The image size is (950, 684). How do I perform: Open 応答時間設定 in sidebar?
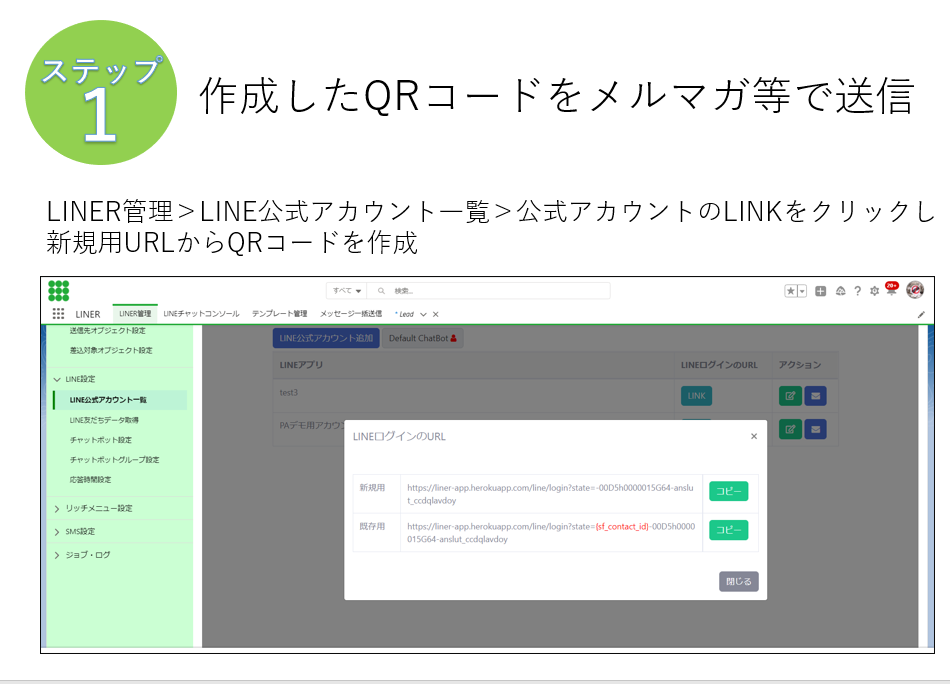90,480
